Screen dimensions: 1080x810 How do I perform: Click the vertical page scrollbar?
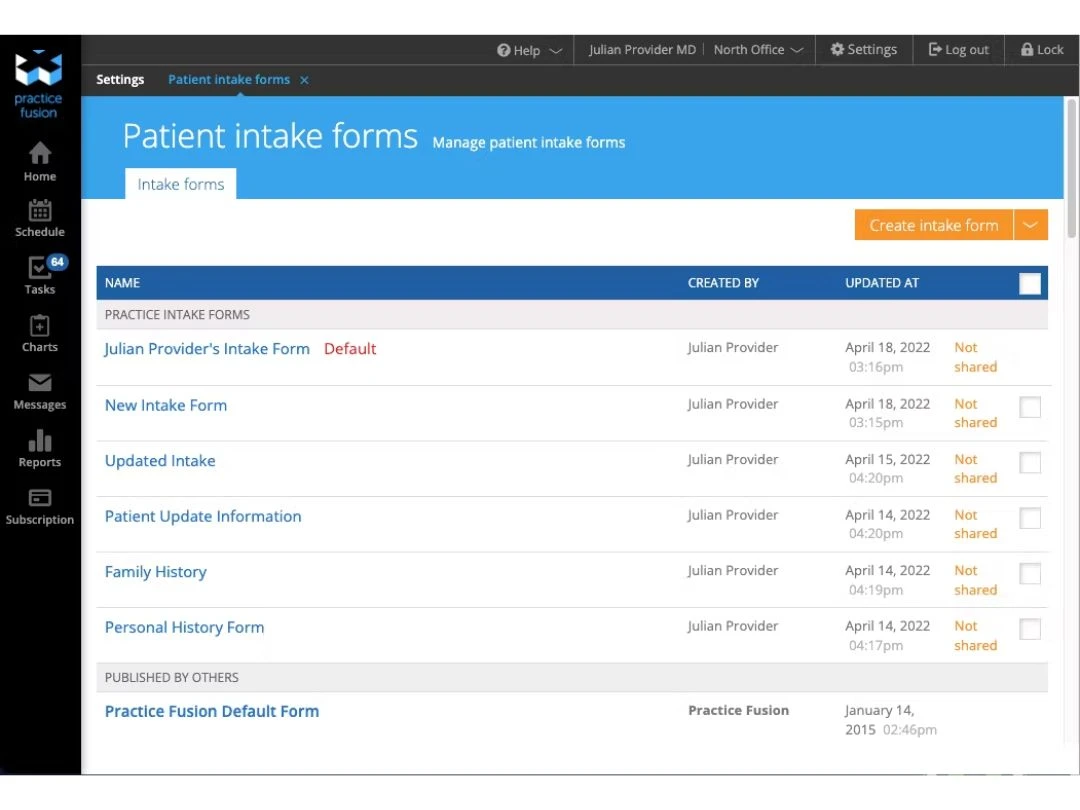point(1071,169)
